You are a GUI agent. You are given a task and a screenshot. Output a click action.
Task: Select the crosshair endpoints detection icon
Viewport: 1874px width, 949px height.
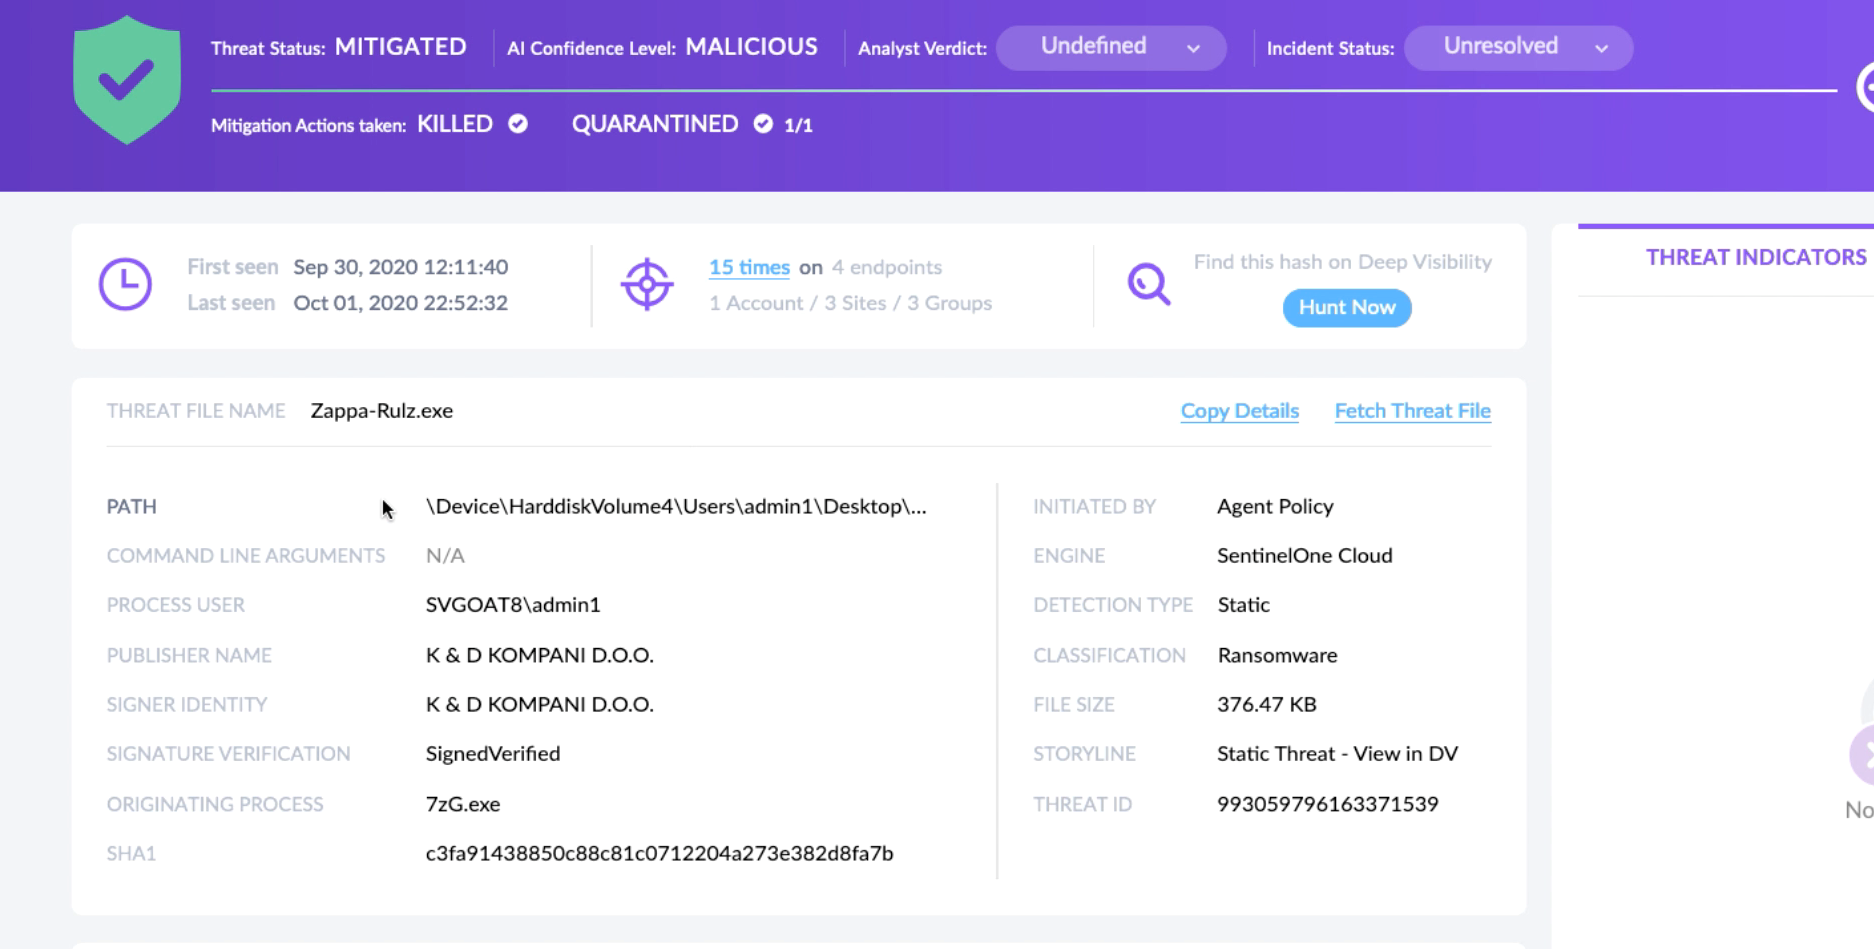(648, 284)
